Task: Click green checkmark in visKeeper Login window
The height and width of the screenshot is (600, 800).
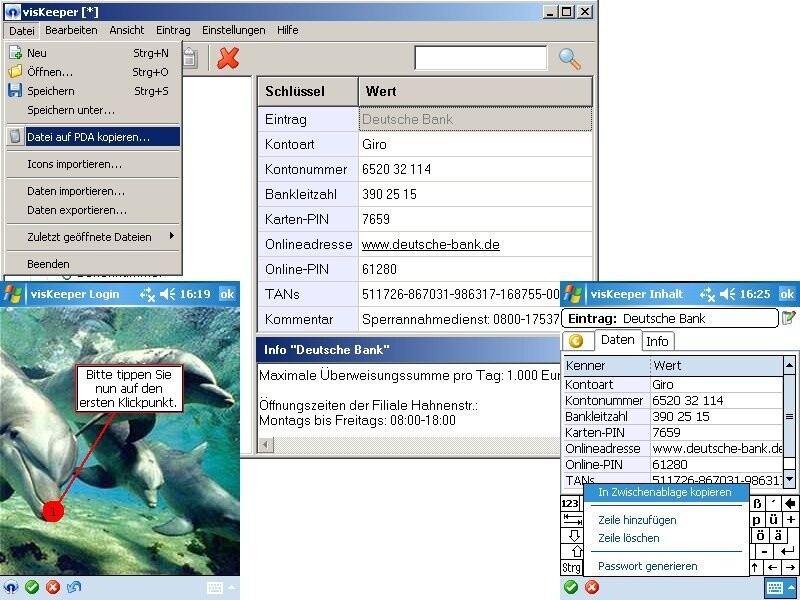Action: [x=32, y=587]
